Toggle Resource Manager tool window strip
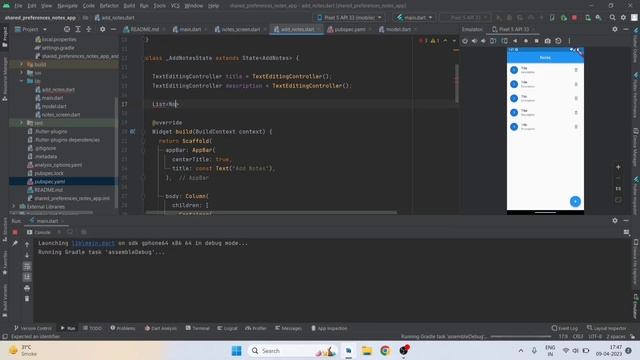 [5, 79]
